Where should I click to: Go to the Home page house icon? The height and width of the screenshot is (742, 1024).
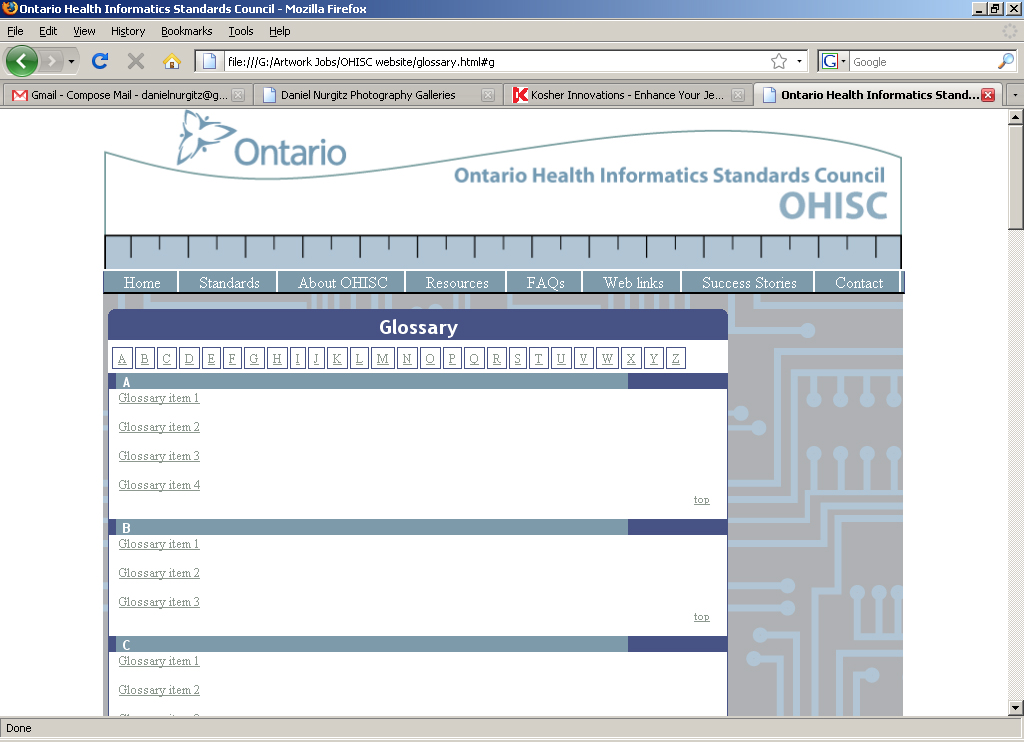click(172, 61)
